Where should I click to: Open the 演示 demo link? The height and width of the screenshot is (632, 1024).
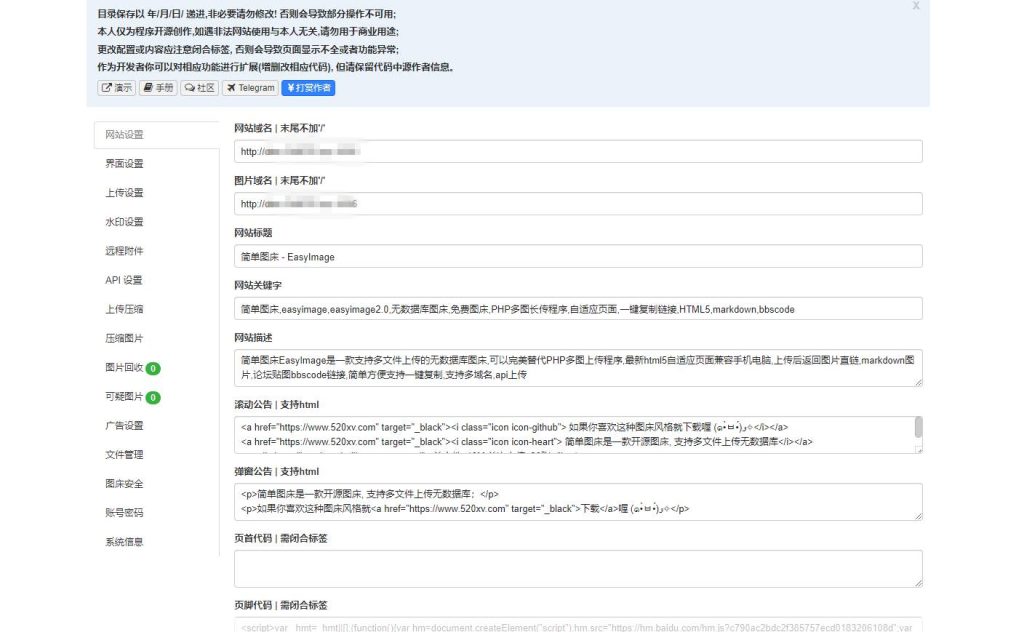point(116,87)
